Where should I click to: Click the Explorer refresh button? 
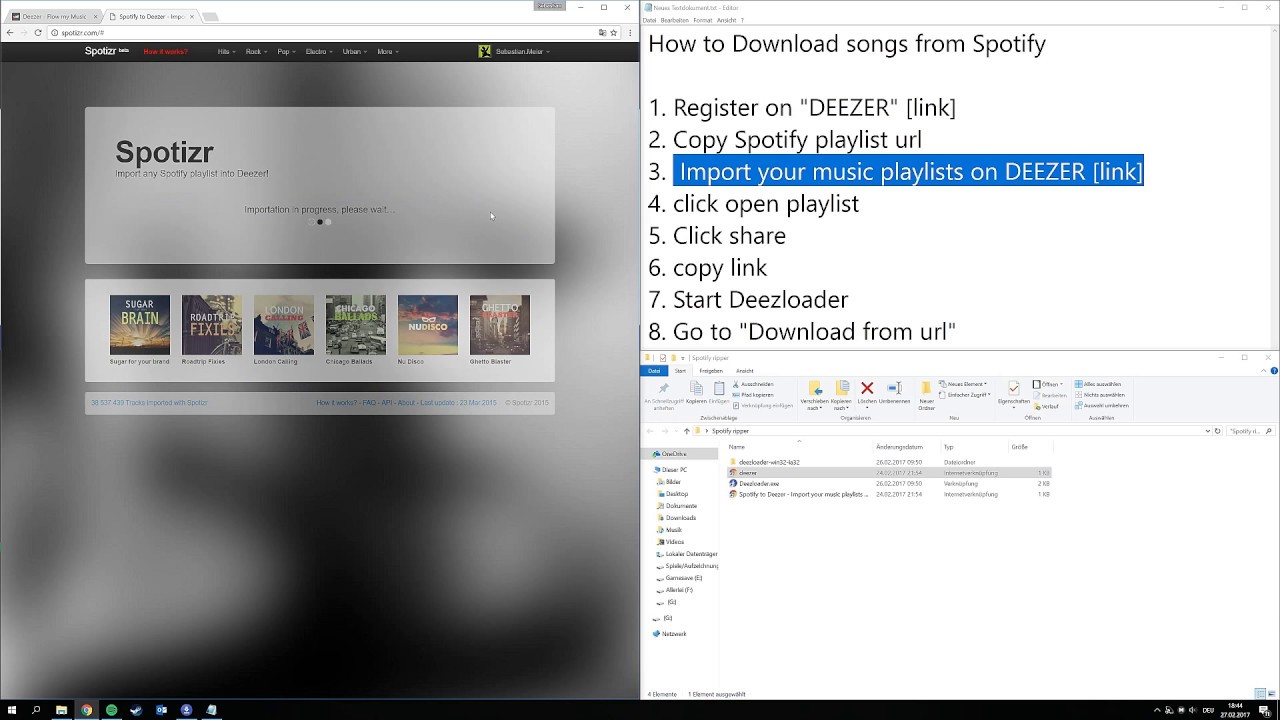click(x=1217, y=431)
